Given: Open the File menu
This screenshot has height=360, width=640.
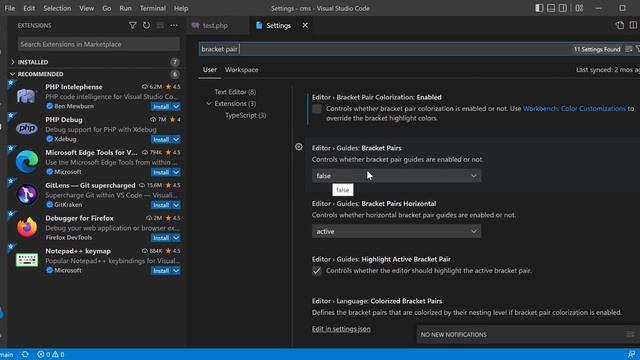Looking at the screenshot, I should 10,8.
